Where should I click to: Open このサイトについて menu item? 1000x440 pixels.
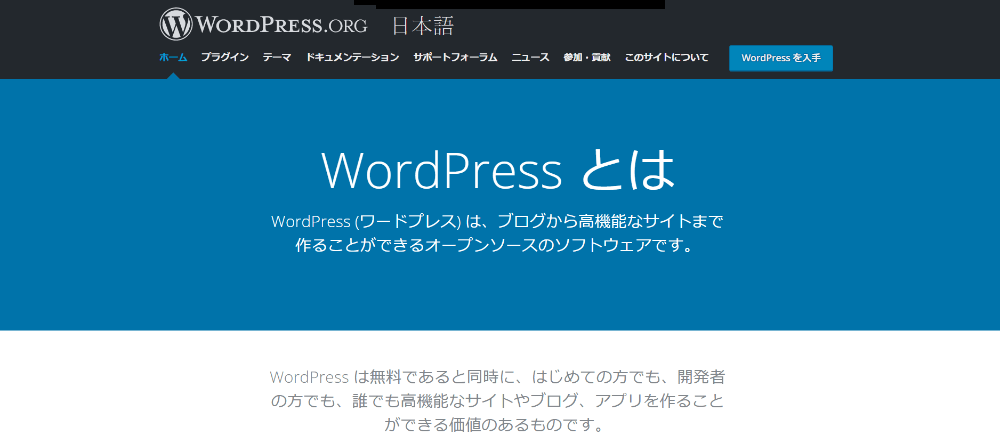pos(666,57)
